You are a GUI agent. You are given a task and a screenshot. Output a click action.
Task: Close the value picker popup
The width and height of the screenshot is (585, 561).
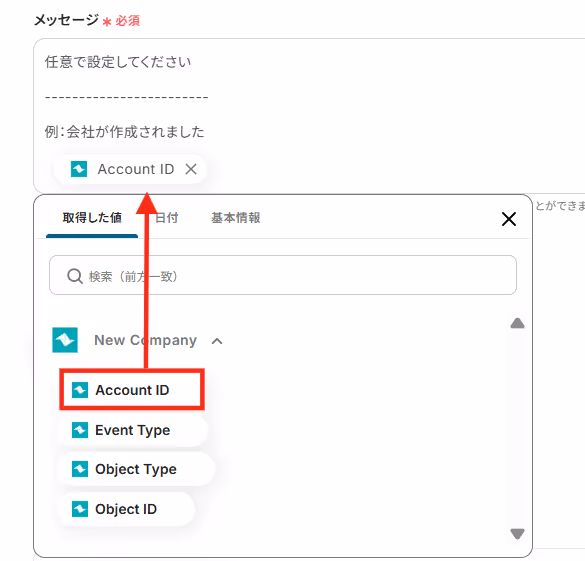point(509,219)
